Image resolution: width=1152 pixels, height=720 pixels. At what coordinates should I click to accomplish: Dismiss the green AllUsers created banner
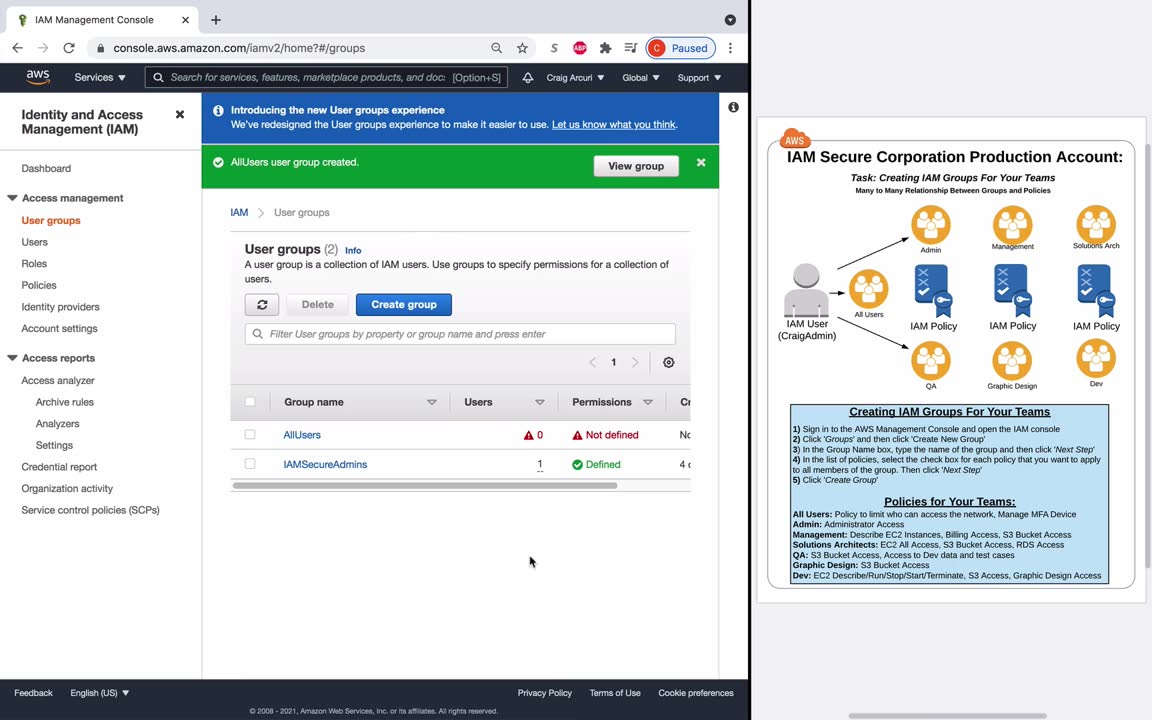pos(701,162)
